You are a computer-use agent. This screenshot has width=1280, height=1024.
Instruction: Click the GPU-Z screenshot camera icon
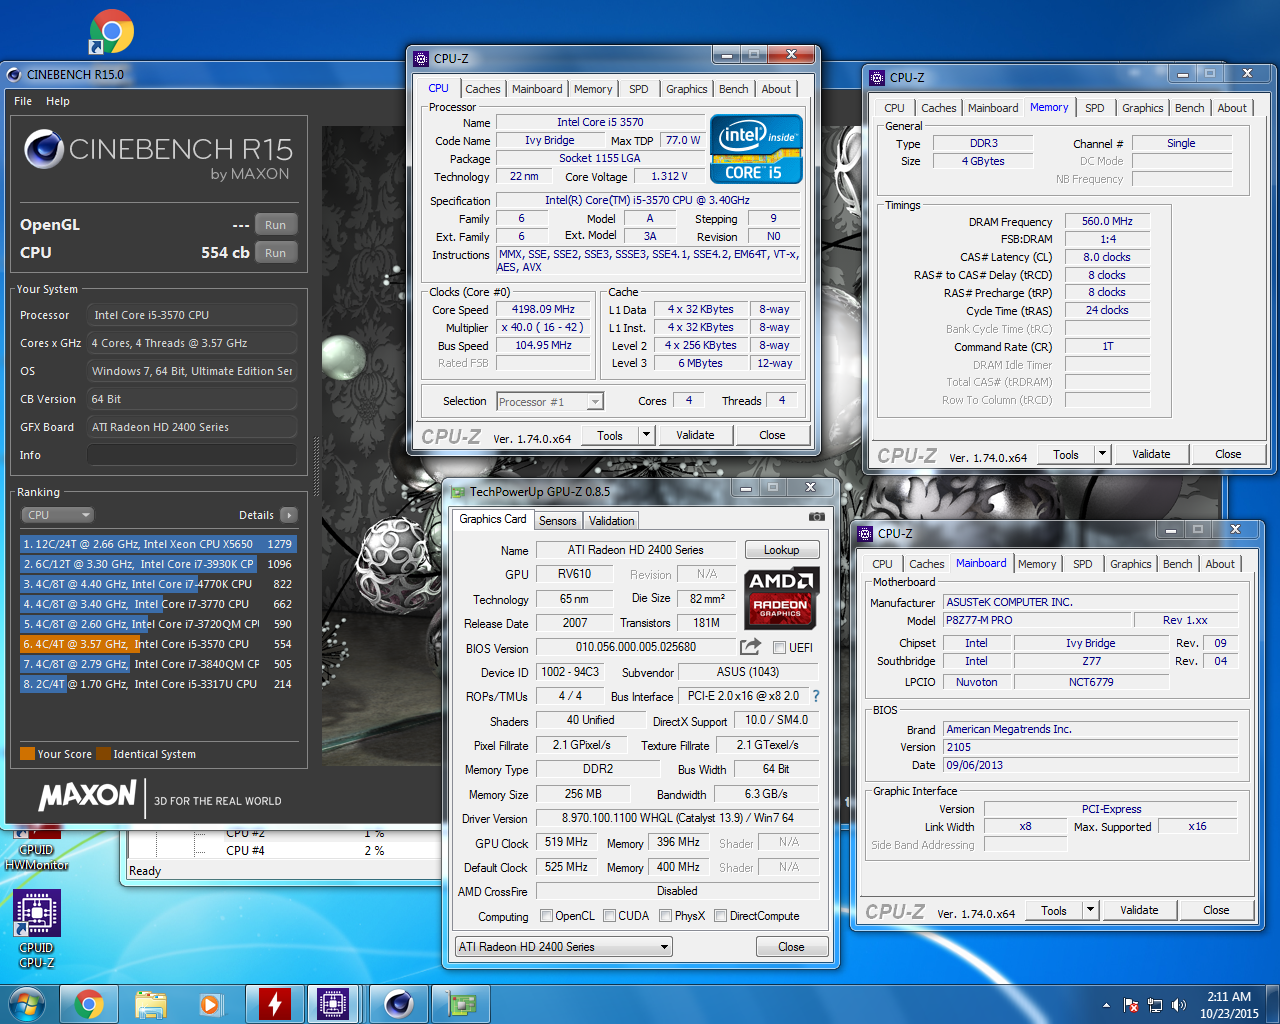[x=816, y=517]
